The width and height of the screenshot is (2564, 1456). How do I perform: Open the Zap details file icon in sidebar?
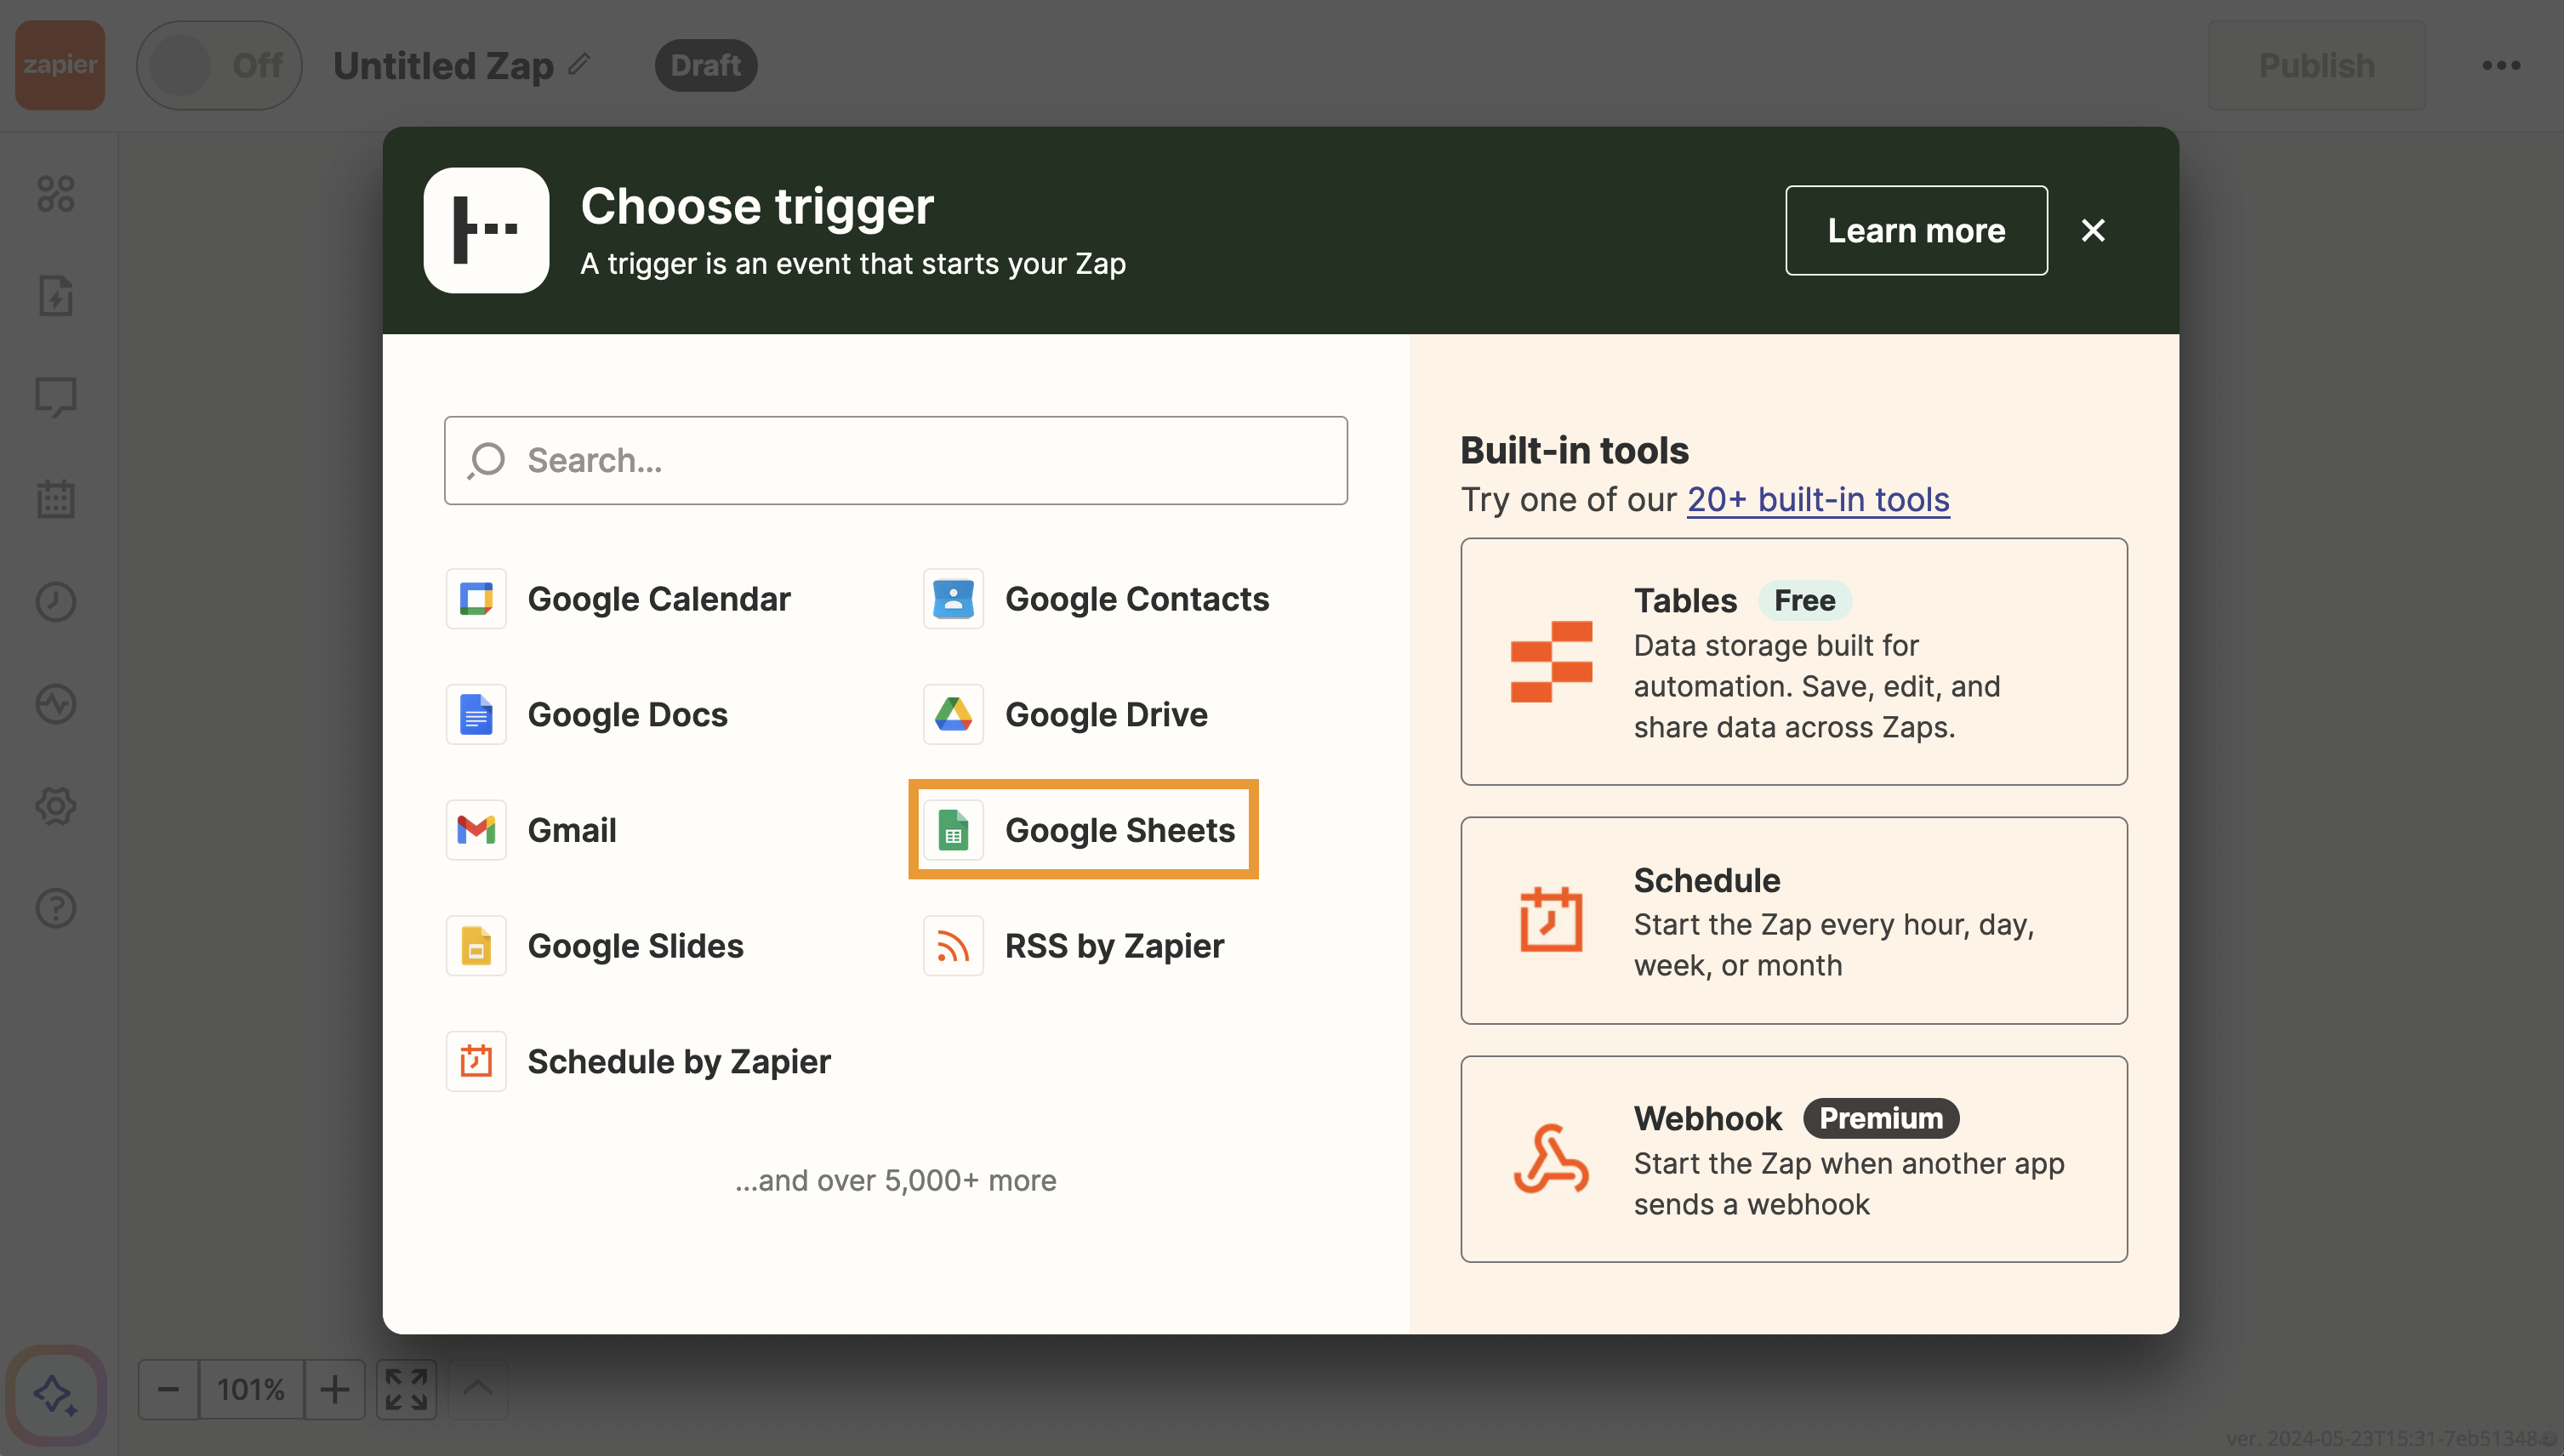click(56, 296)
